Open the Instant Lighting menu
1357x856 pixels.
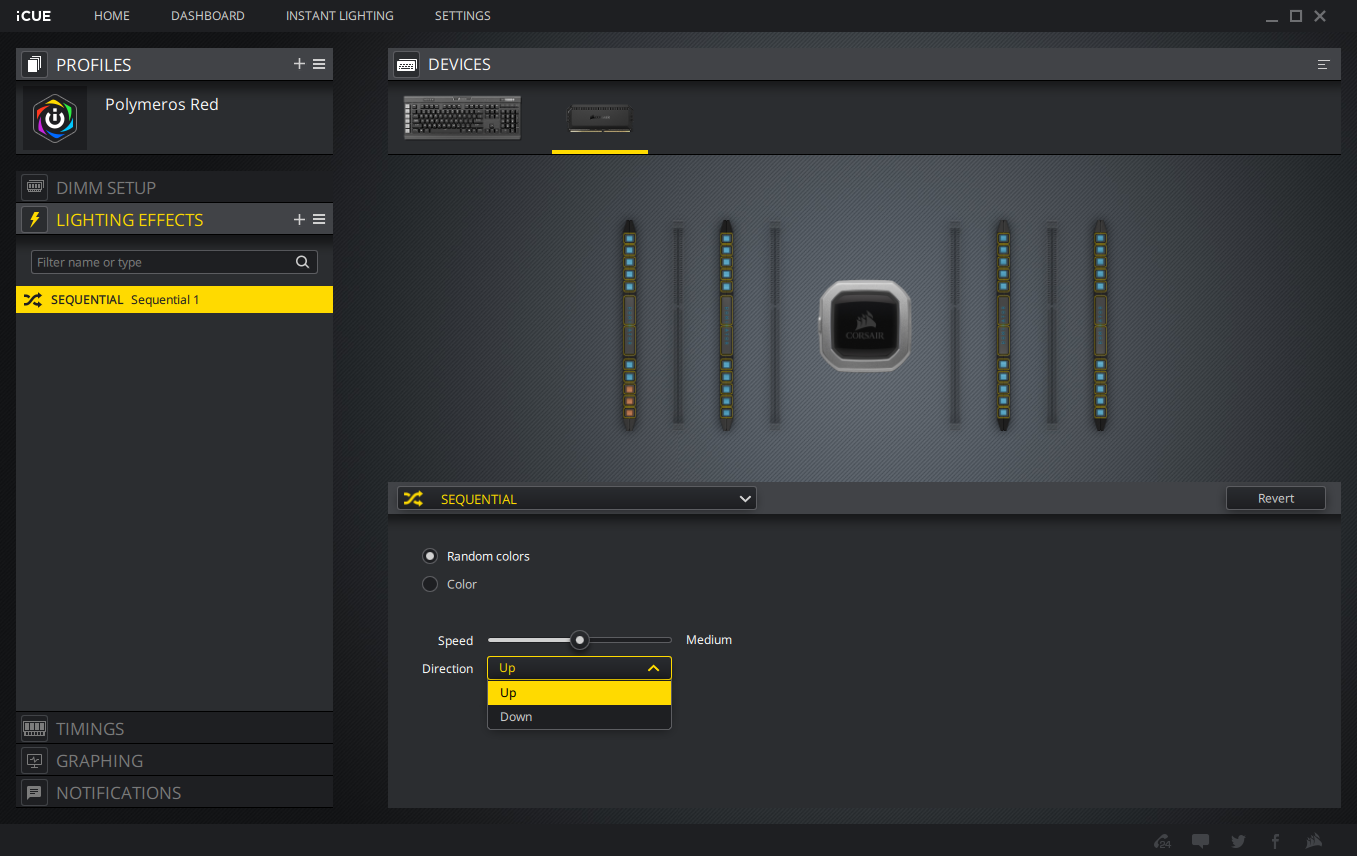point(339,16)
